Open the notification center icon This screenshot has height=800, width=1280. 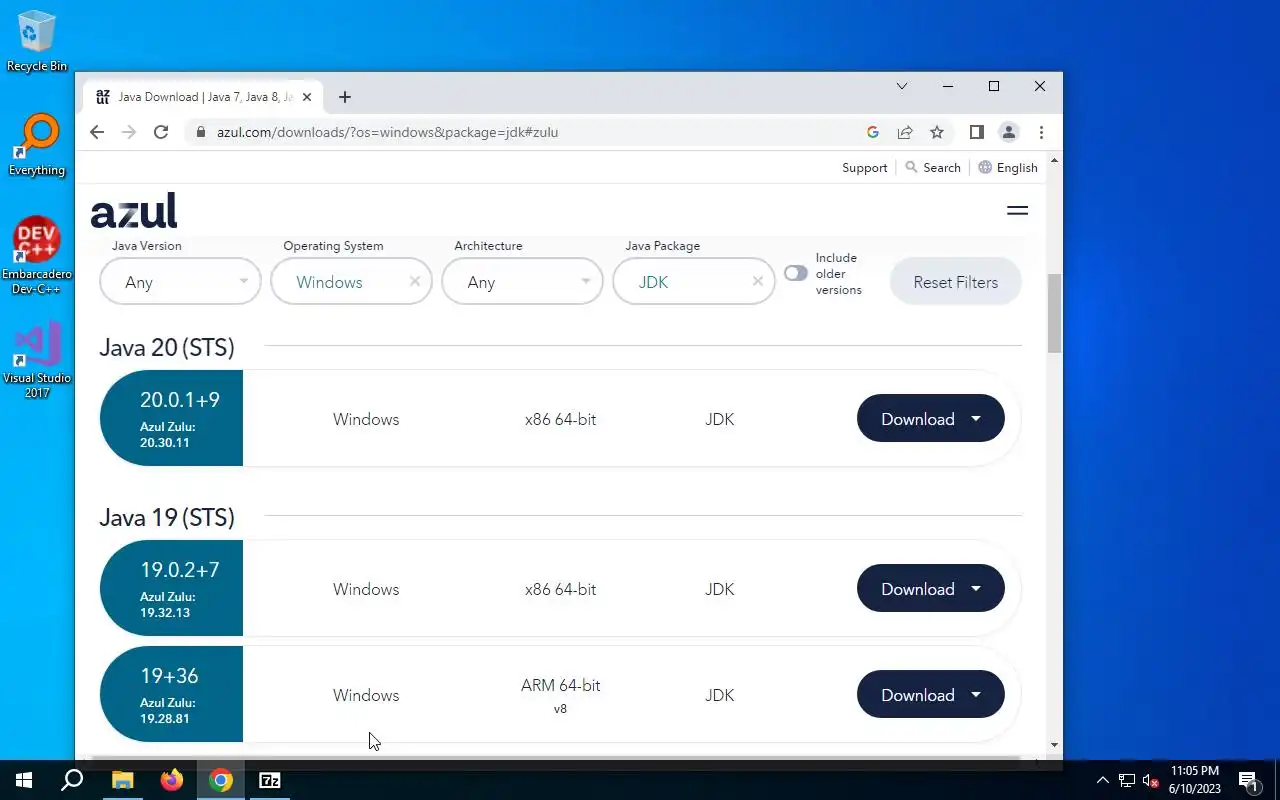1248,780
